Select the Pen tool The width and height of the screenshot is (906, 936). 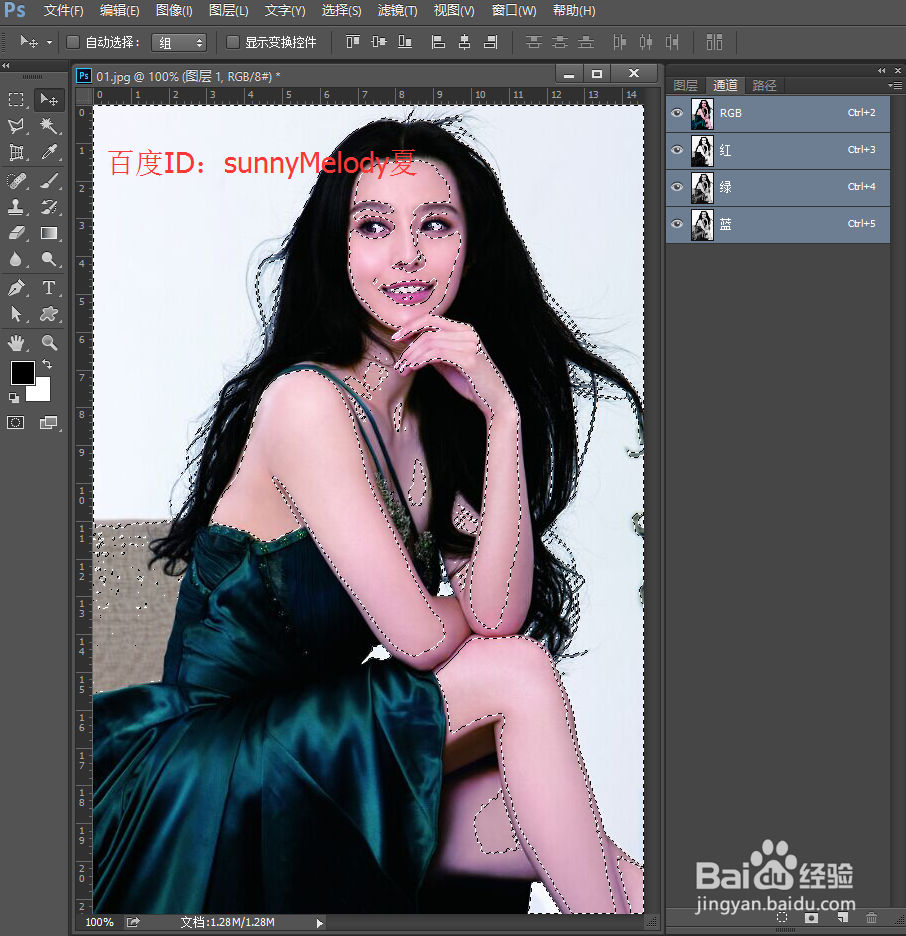pos(16,288)
